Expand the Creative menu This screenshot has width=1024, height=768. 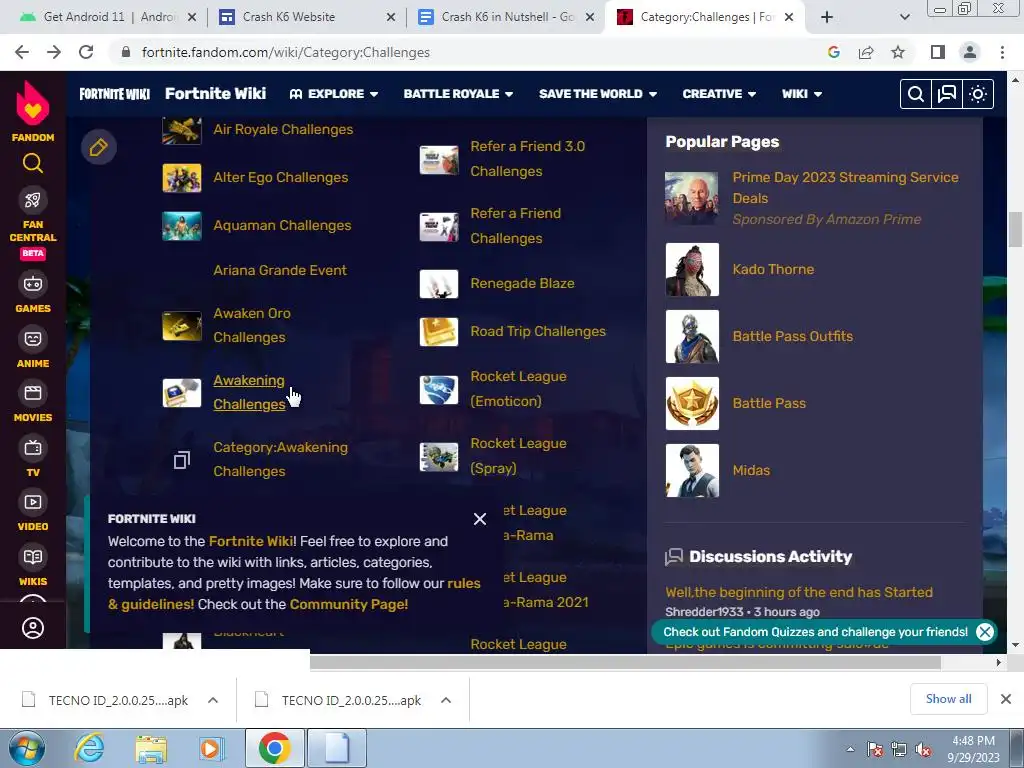tap(719, 94)
